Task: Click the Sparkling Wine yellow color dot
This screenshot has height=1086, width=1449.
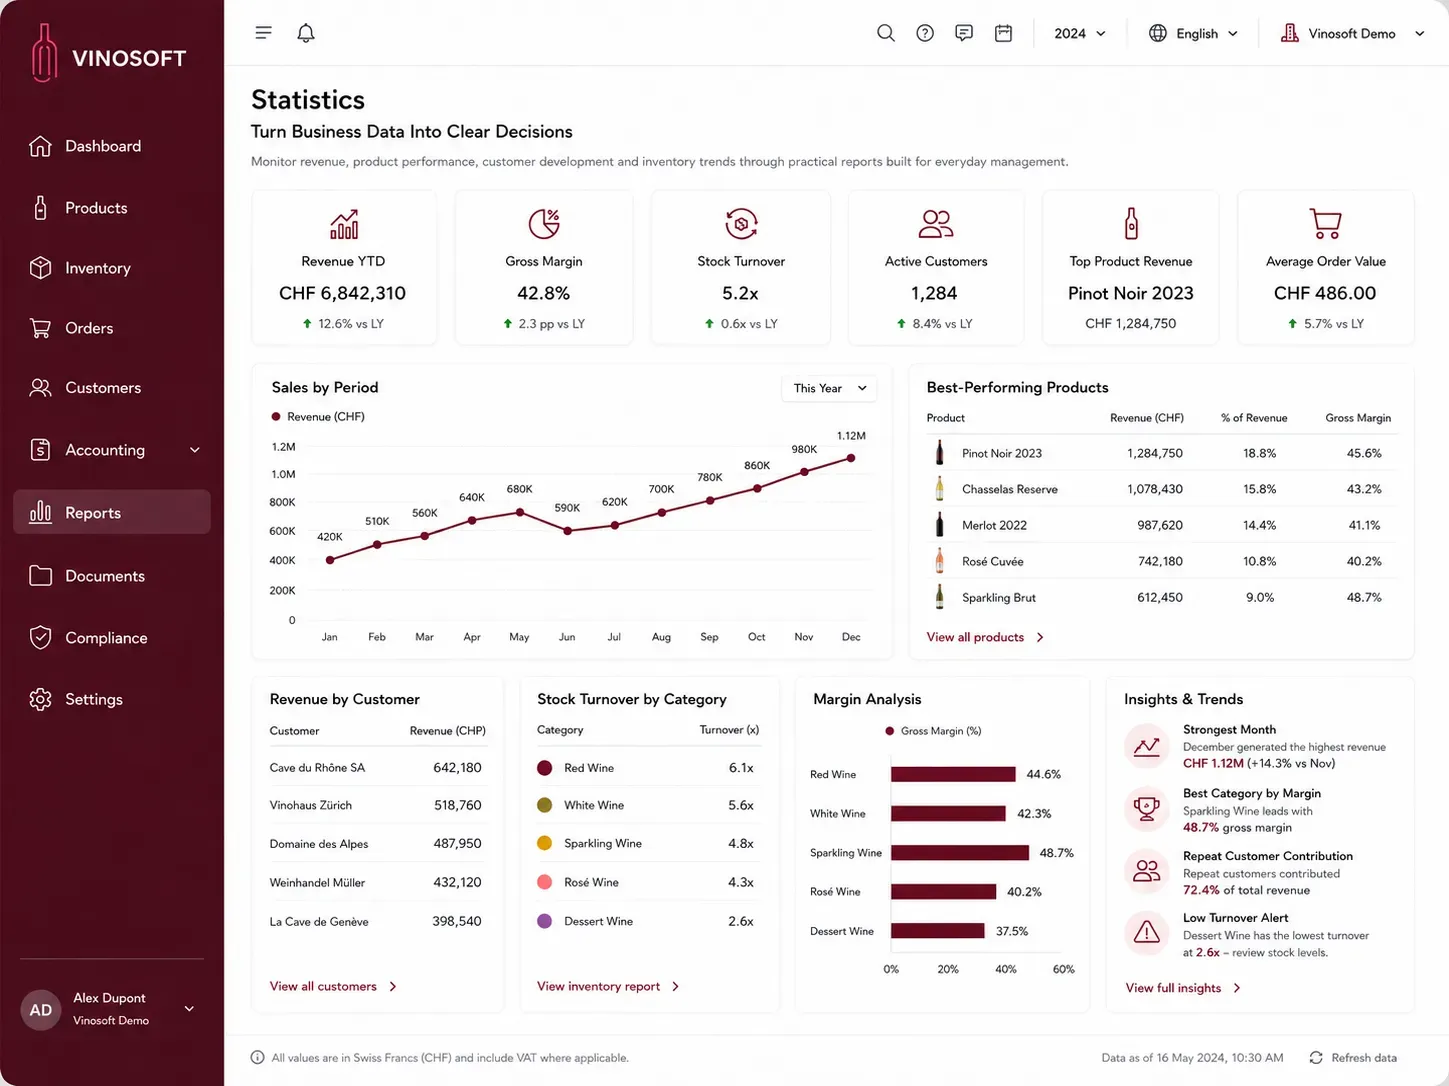Action: 545,843
